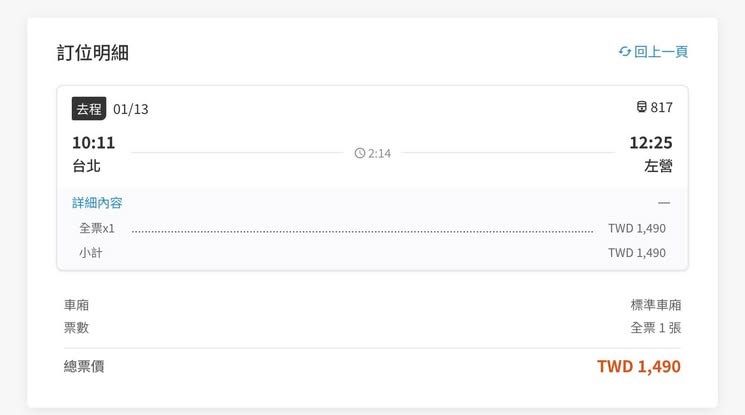Click the clock icon beside 2:14 duration
745x415 pixels.
[x=360, y=153]
